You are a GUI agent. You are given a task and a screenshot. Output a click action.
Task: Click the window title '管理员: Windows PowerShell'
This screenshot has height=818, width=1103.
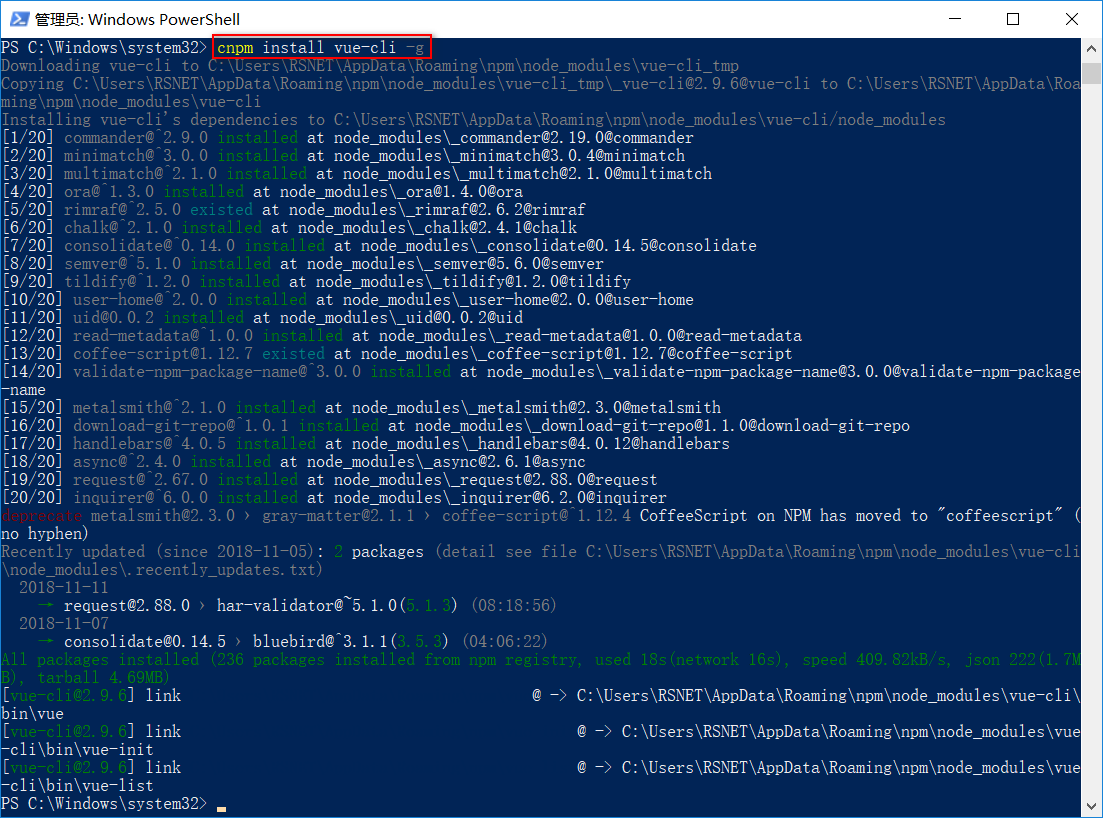[x=137, y=19]
